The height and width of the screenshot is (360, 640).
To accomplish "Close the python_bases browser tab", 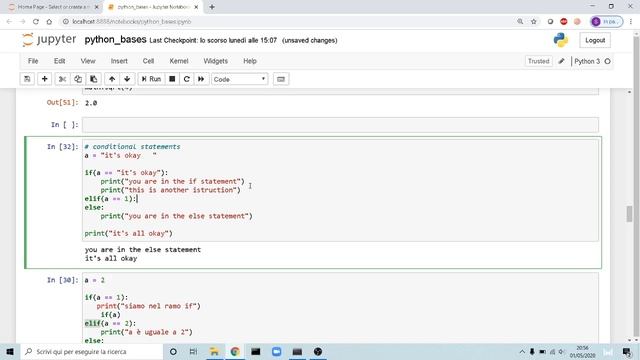I will (196, 7).
